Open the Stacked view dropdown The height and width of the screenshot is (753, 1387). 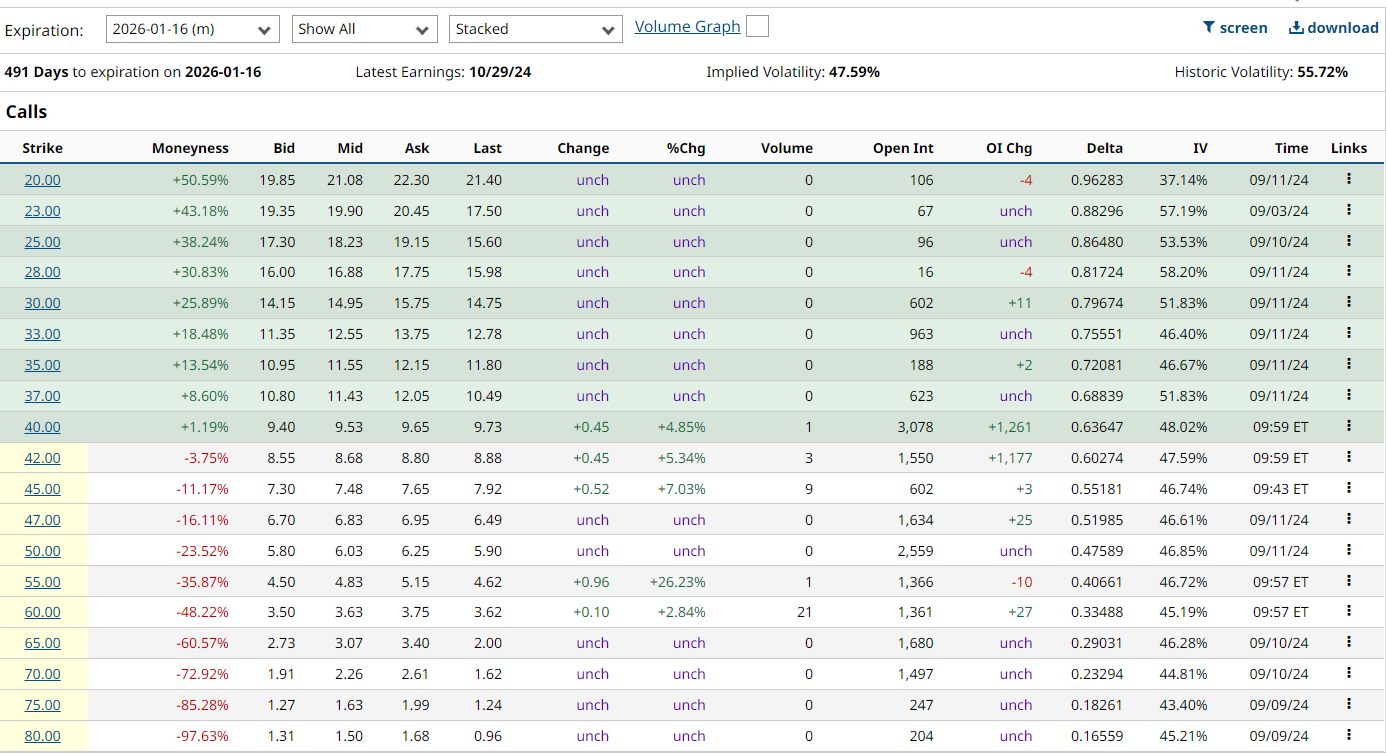(536, 29)
